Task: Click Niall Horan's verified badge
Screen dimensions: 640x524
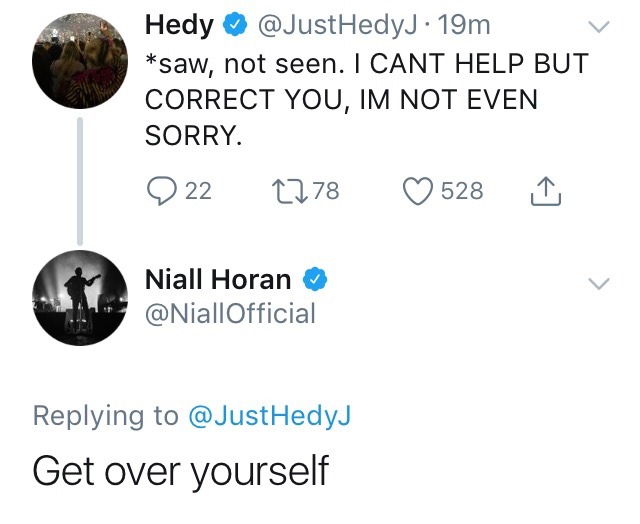Action: (317, 279)
